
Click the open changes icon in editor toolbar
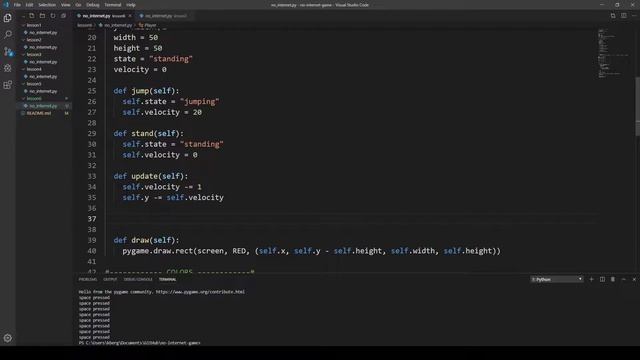[613, 16]
